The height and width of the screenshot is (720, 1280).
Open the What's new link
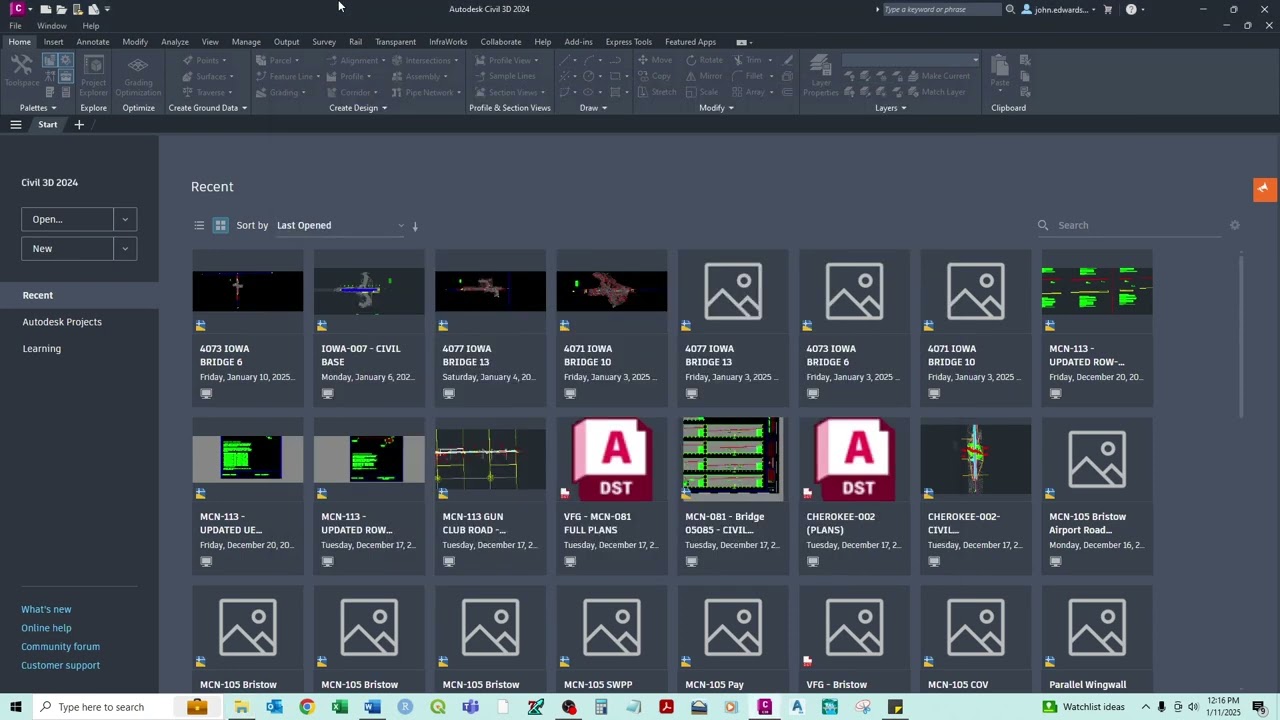point(46,609)
